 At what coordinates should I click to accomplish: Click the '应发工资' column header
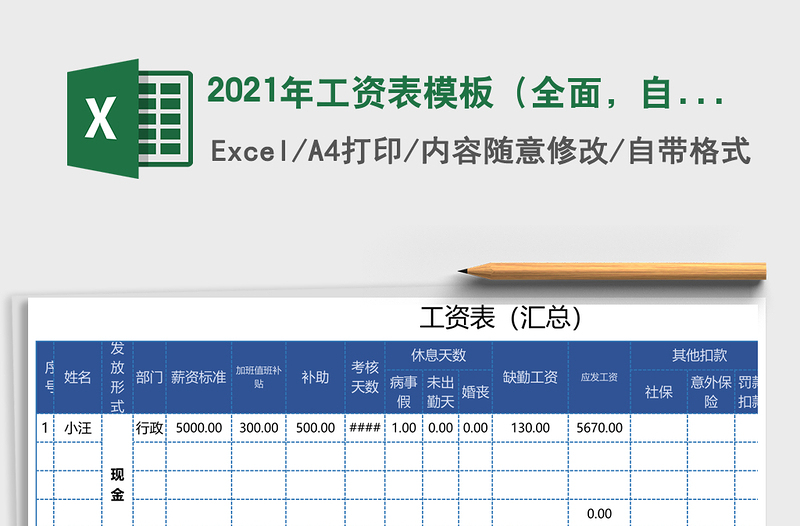point(599,377)
